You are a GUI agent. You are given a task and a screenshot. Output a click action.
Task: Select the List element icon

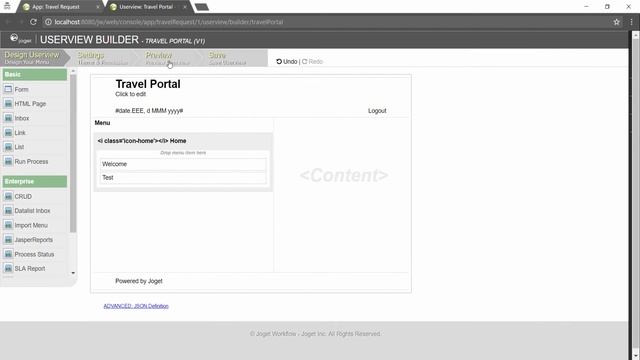(x=8, y=147)
